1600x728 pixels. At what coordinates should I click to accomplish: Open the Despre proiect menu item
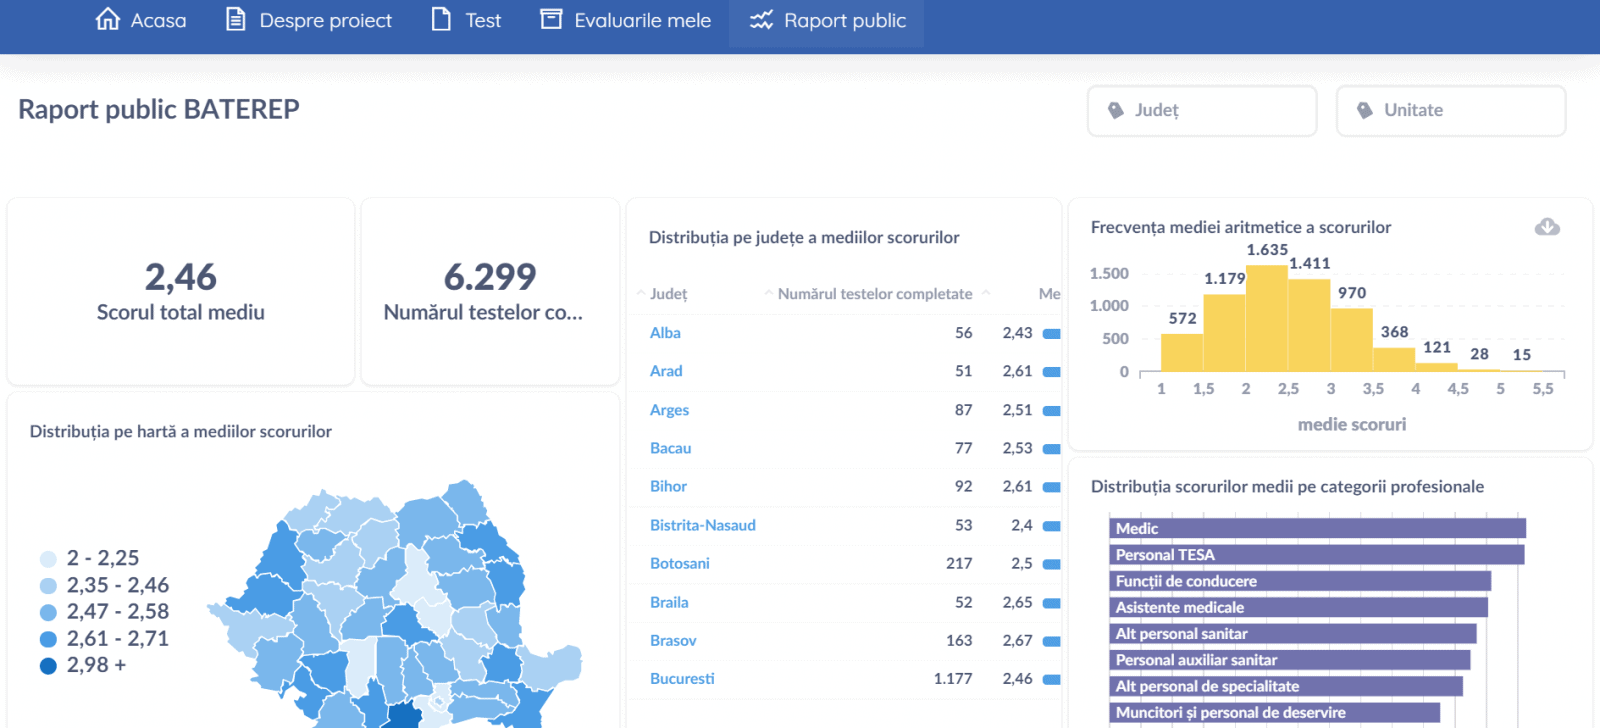308,20
